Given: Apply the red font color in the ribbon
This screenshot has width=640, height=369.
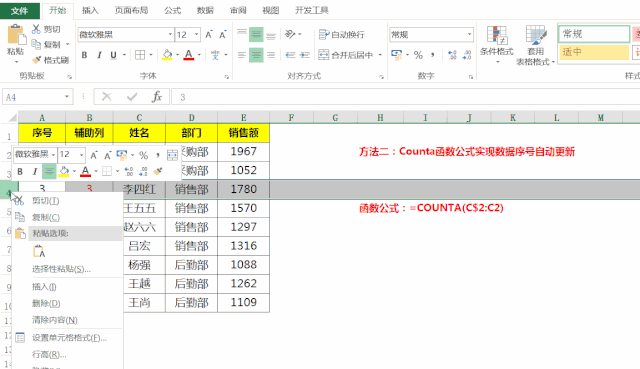Looking at the screenshot, I should point(189,55).
